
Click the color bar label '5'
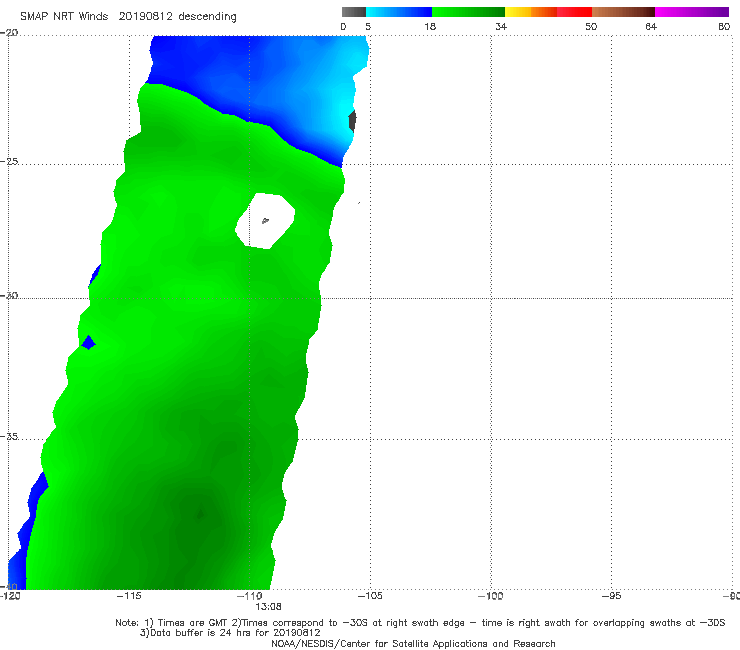(x=368, y=26)
